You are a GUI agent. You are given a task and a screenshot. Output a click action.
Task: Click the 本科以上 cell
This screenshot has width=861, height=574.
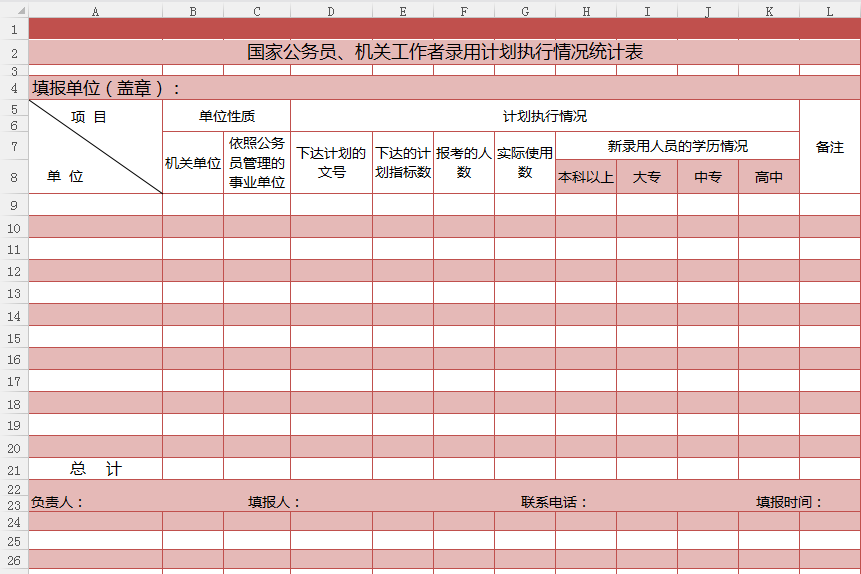click(x=586, y=178)
